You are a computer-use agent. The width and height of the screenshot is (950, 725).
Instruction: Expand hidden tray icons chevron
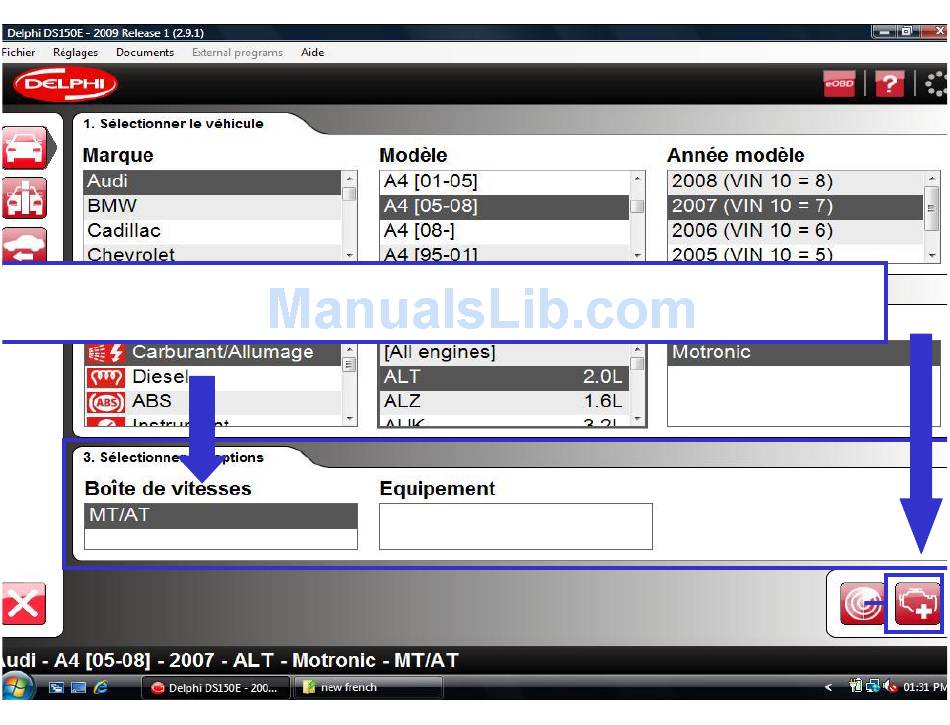(x=828, y=687)
